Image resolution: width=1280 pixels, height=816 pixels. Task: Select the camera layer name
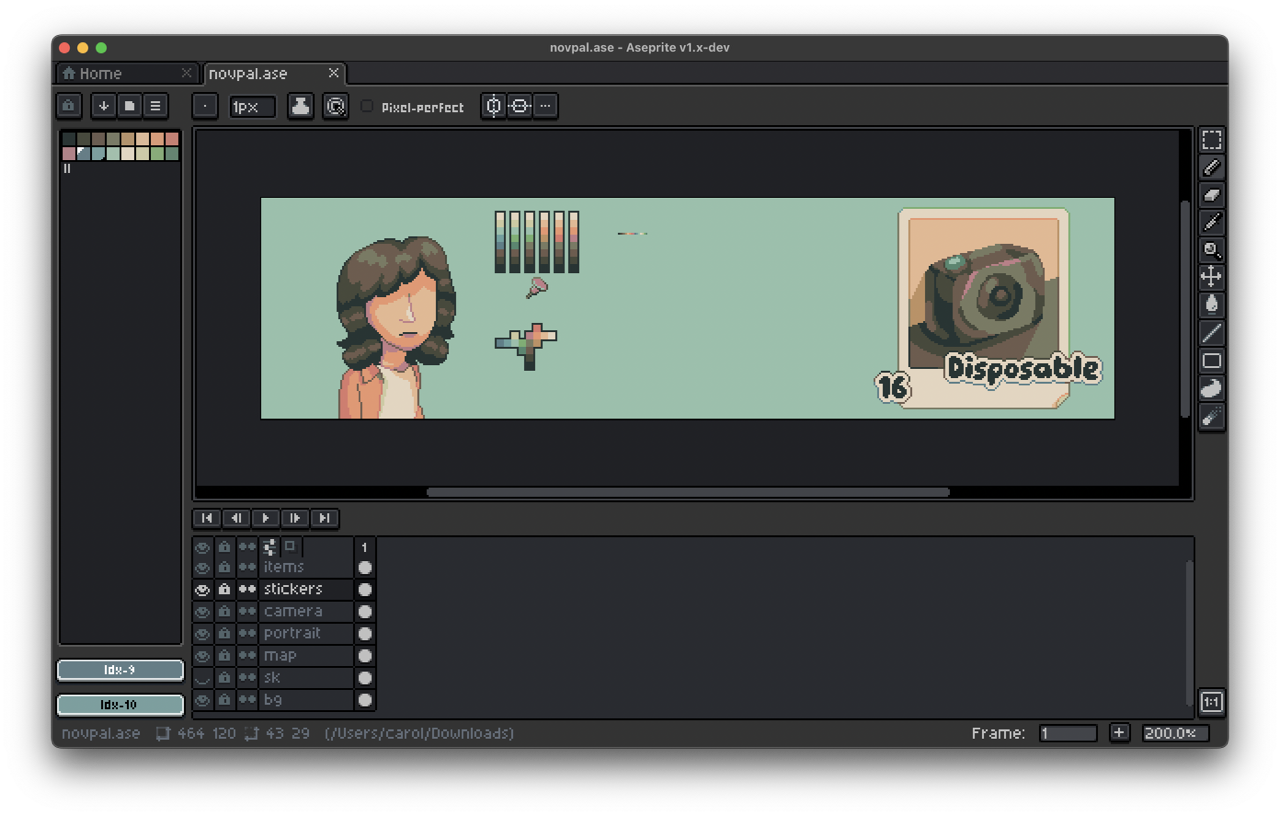pyautogui.click(x=305, y=612)
